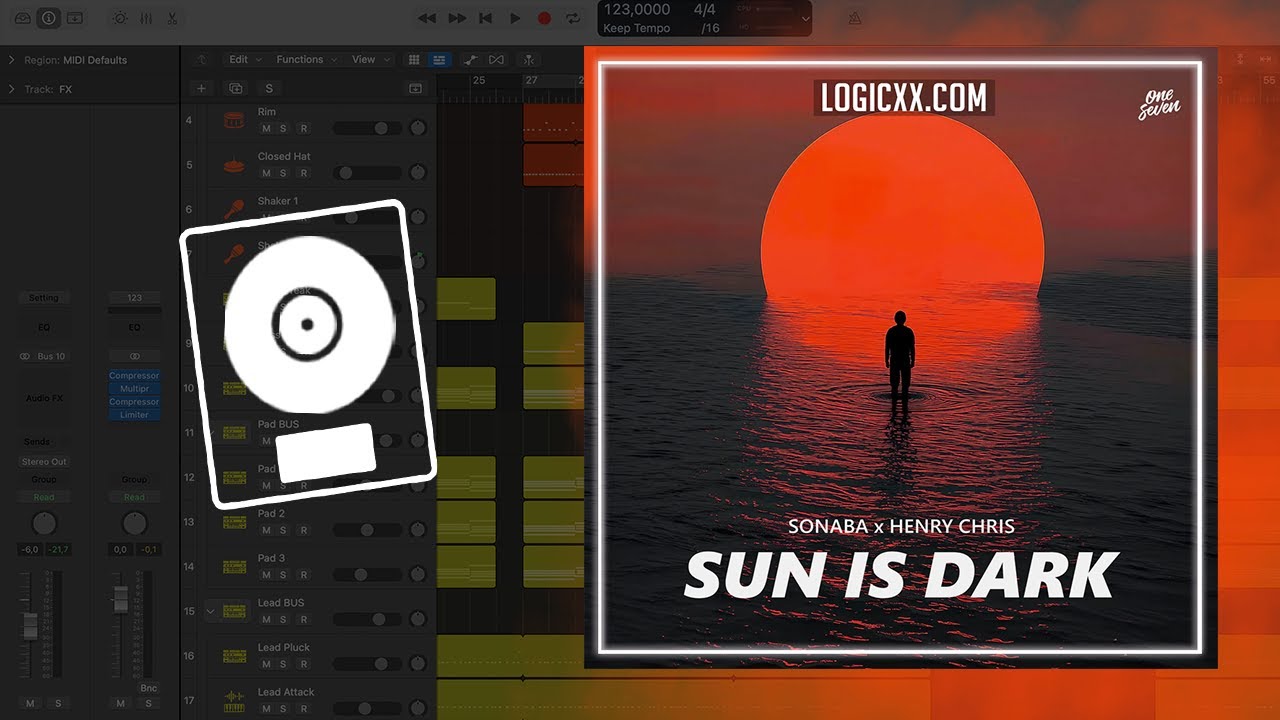Click the Pad 2 volume slider
This screenshot has width=1280, height=720.
pos(367,530)
